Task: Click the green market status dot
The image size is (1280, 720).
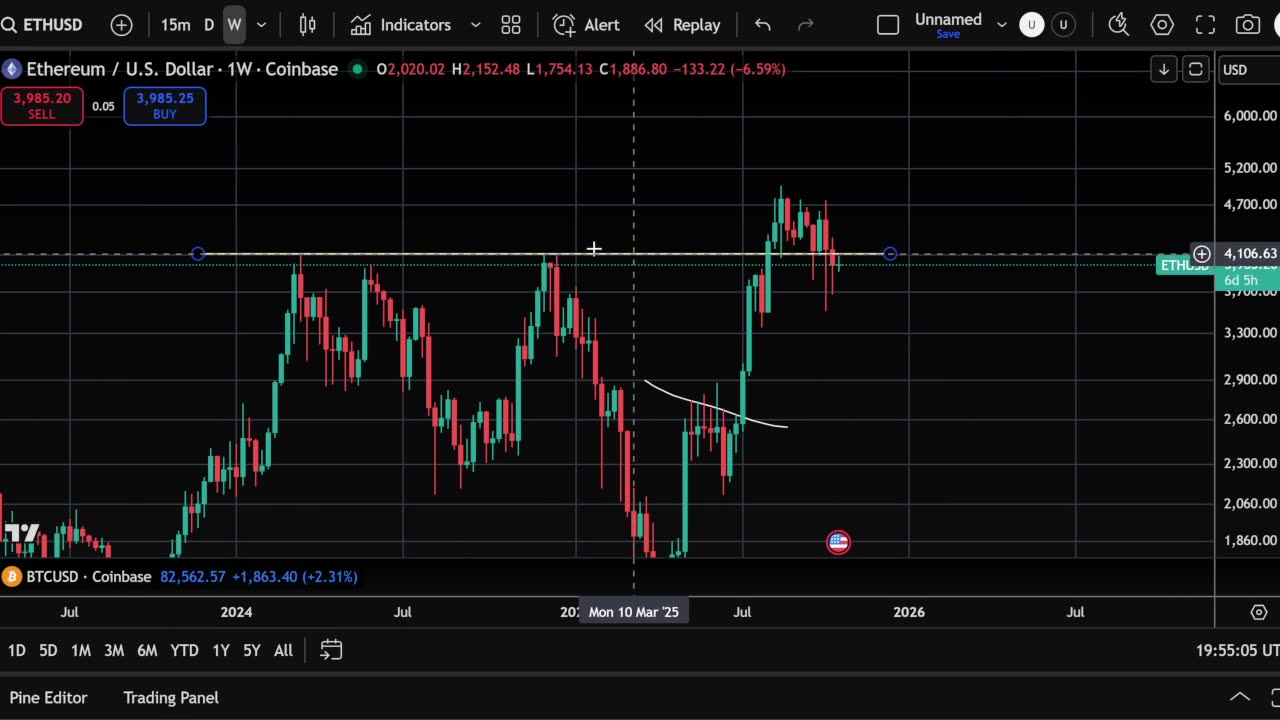Action: 357,69
